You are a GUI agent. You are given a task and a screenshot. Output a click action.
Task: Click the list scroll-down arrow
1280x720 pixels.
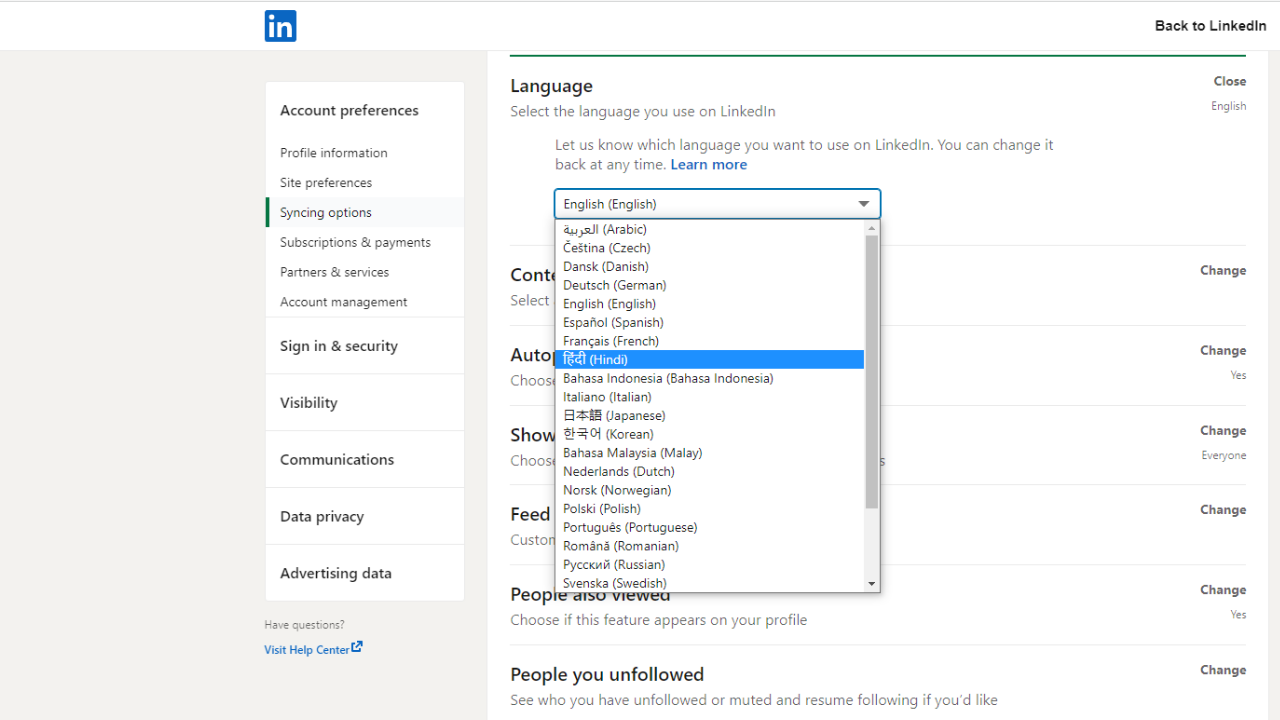[x=872, y=584]
